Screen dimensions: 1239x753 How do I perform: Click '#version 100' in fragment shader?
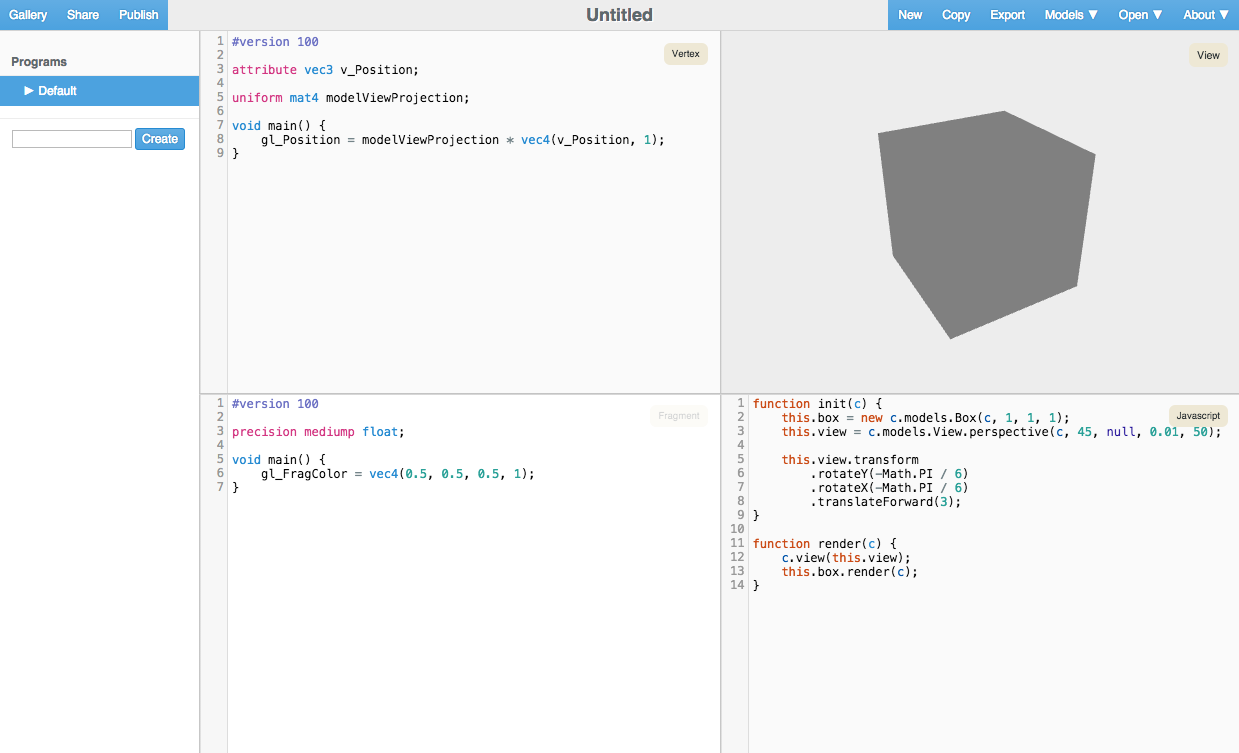(275, 404)
